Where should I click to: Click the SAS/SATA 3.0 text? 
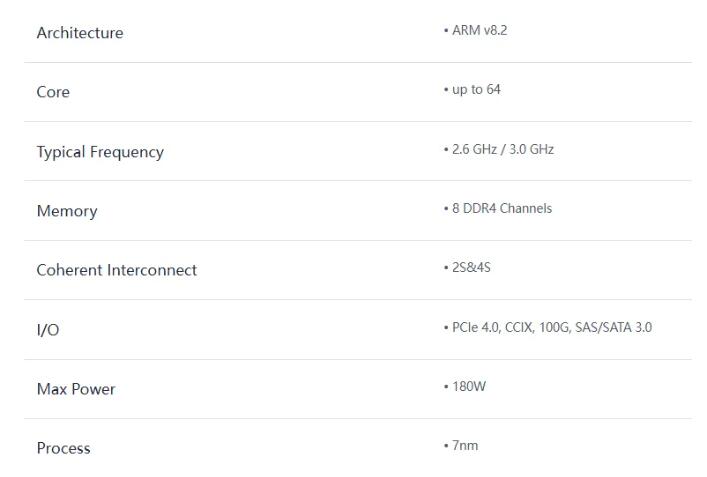(x=615, y=327)
